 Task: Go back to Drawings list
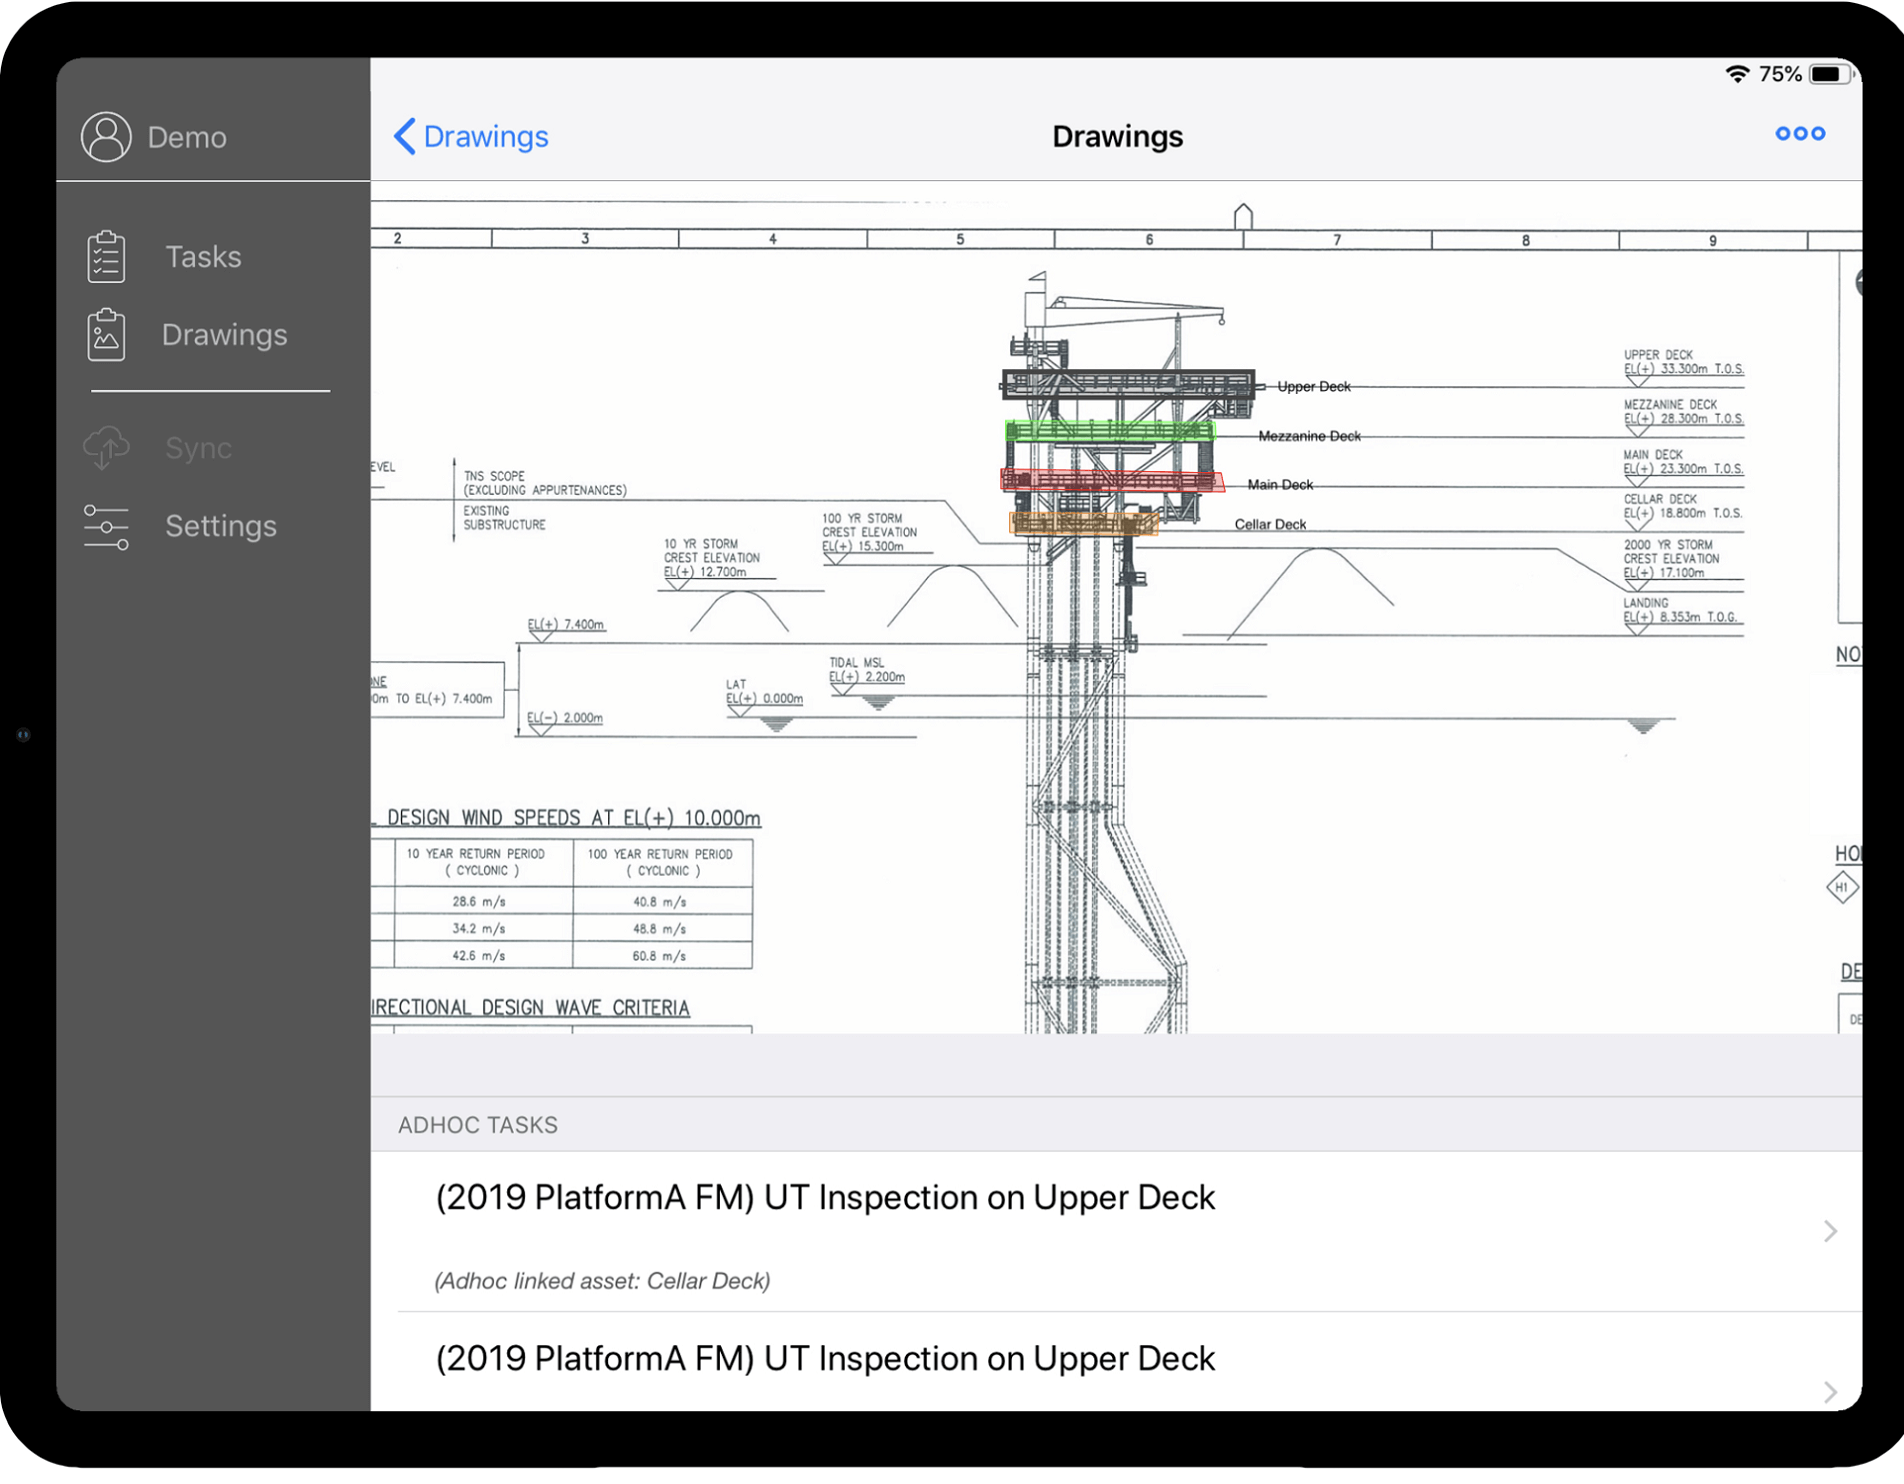[x=485, y=136]
